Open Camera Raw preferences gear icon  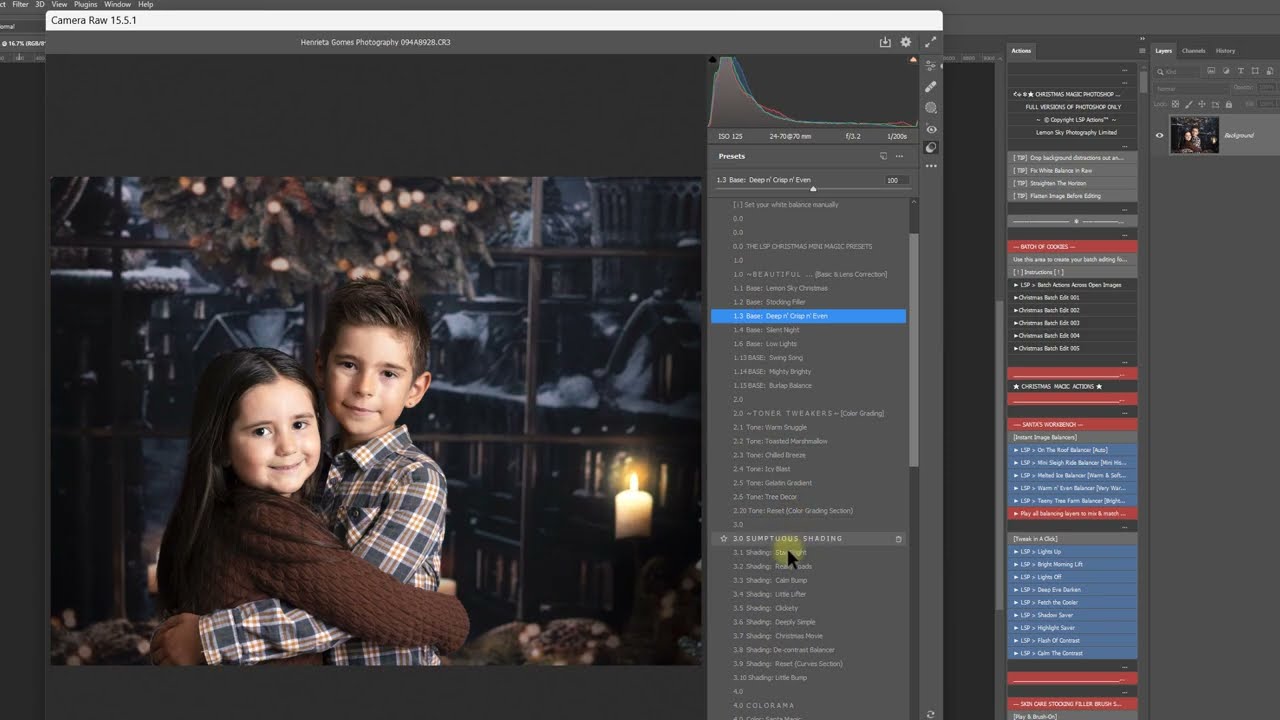[906, 42]
